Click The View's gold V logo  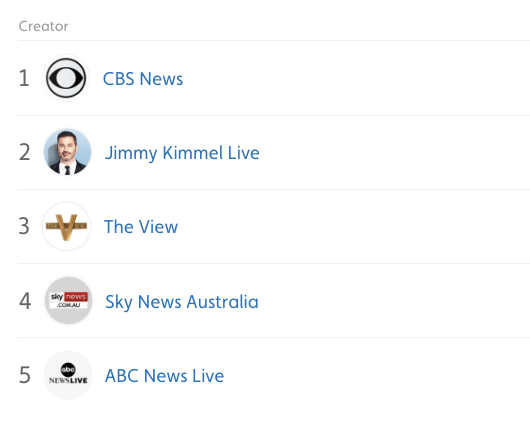coord(66,227)
